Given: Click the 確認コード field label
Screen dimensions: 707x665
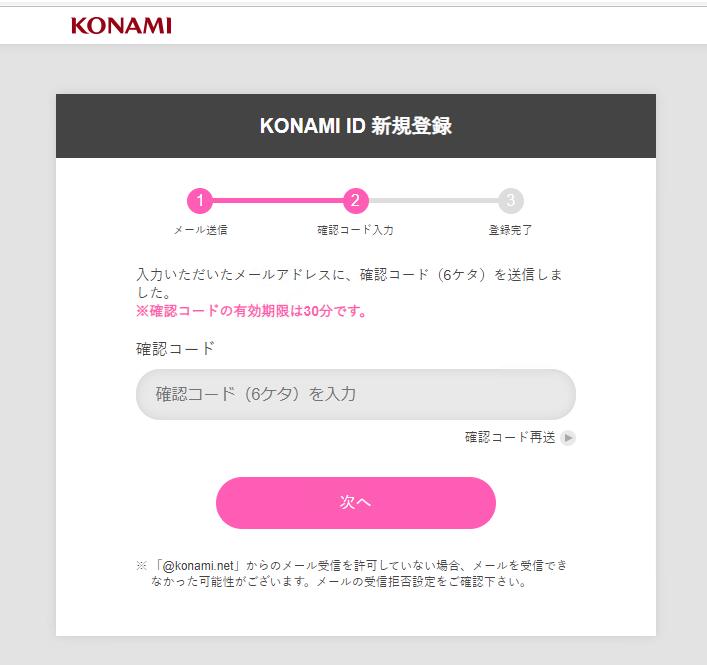Looking at the screenshot, I should pyautogui.click(x=176, y=349).
